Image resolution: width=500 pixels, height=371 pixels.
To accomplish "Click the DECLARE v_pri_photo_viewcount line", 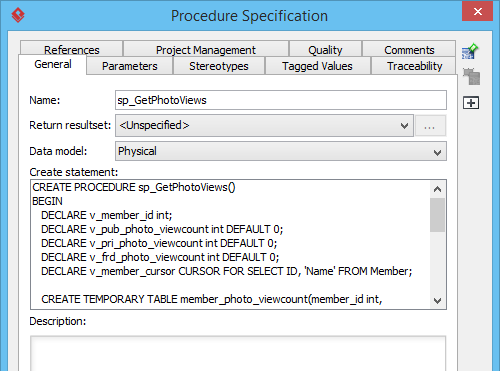I will pos(159,243).
